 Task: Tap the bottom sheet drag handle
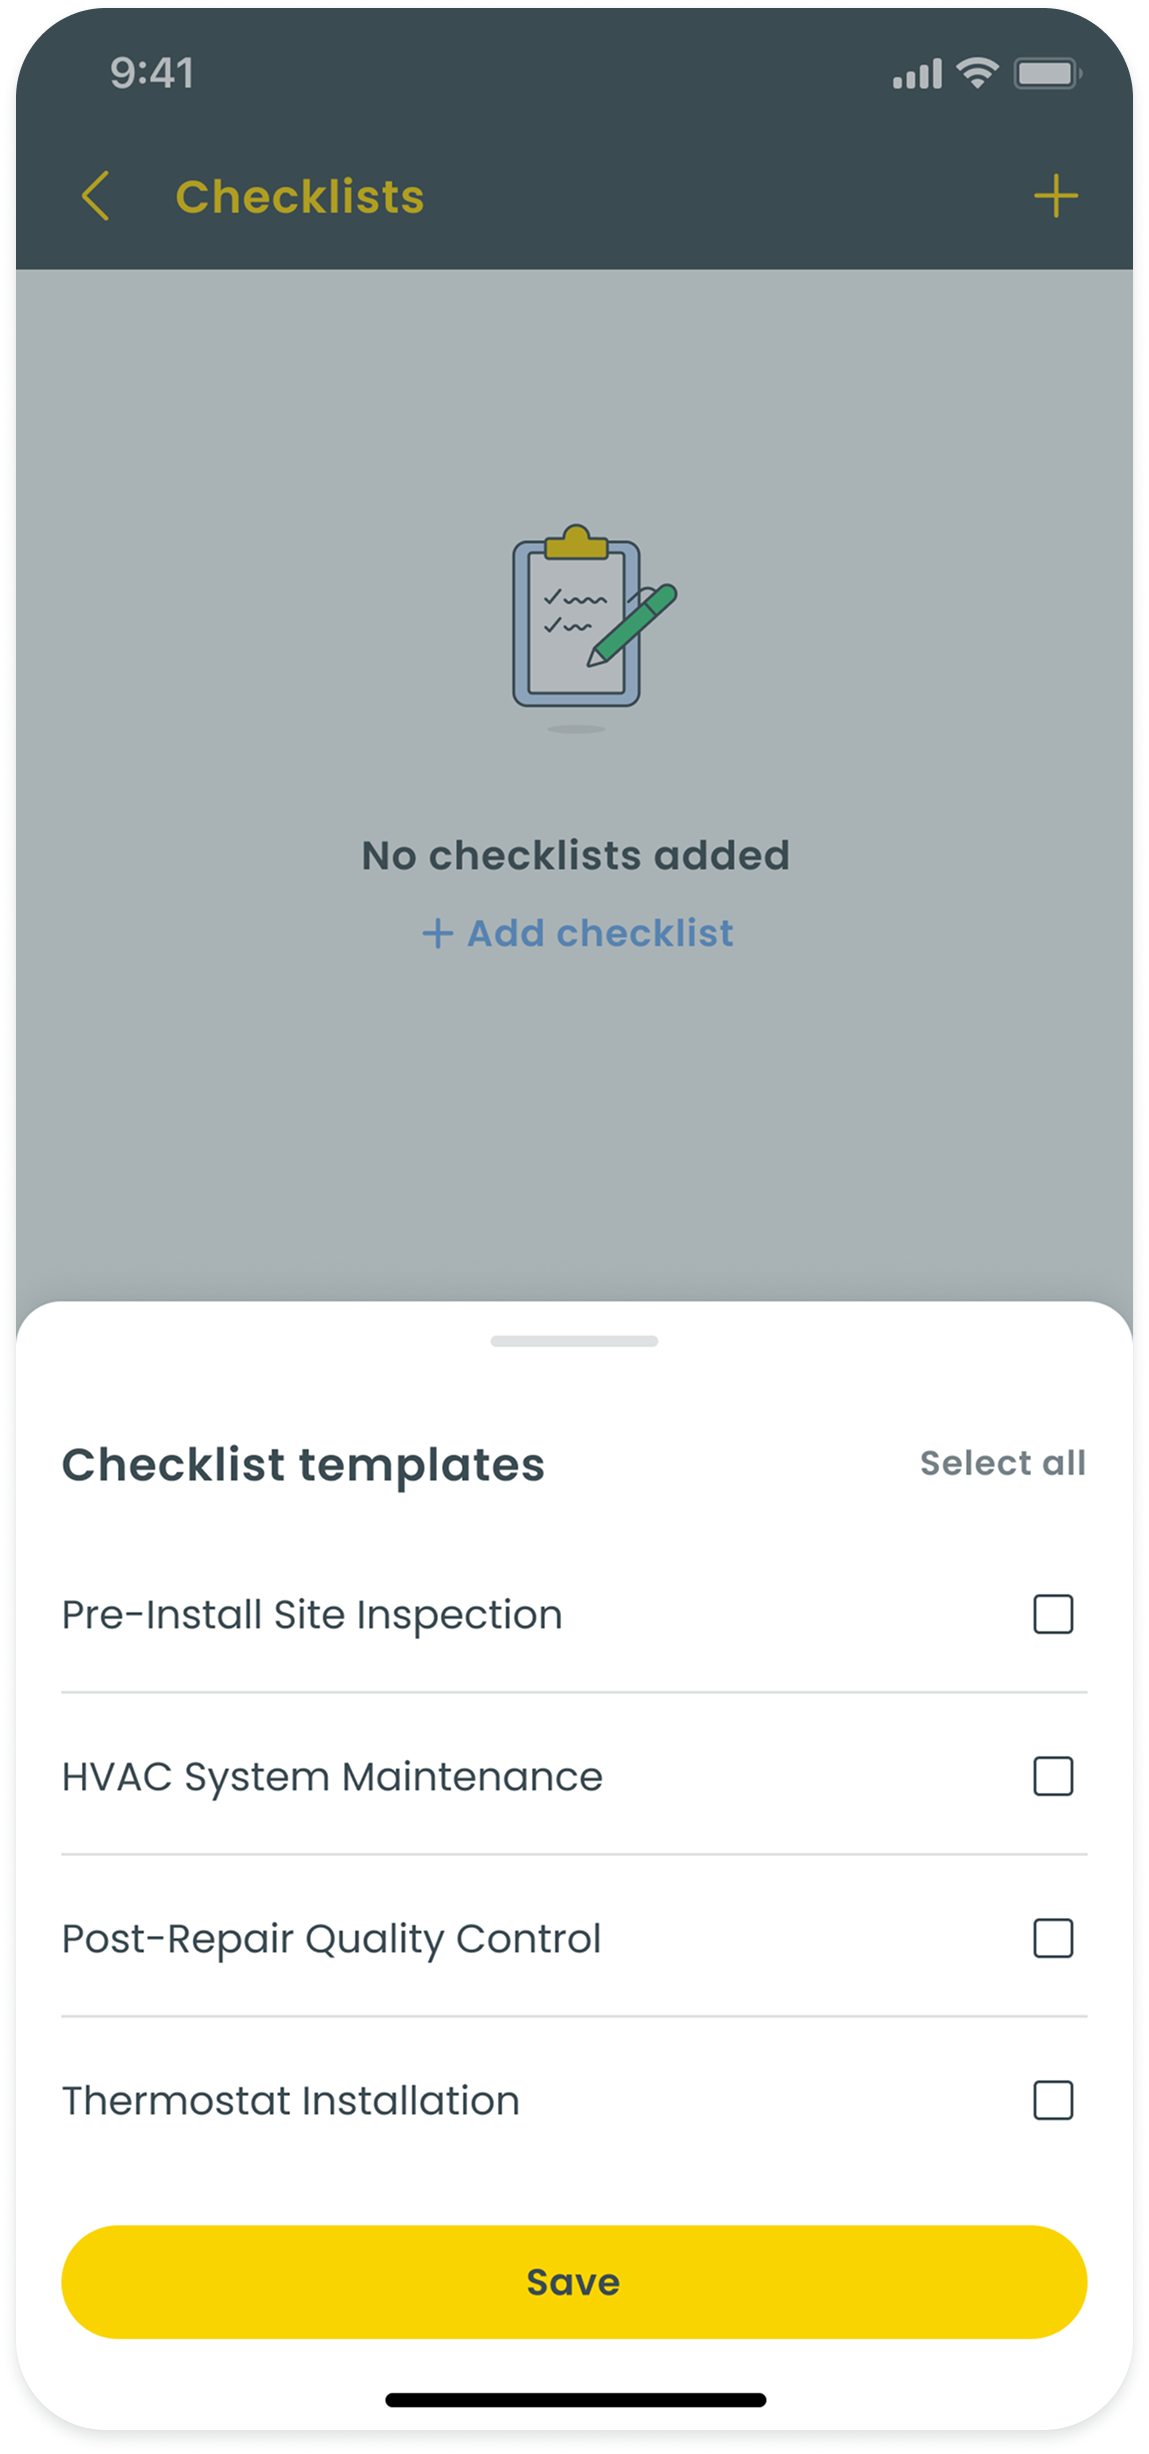[x=574, y=1341]
